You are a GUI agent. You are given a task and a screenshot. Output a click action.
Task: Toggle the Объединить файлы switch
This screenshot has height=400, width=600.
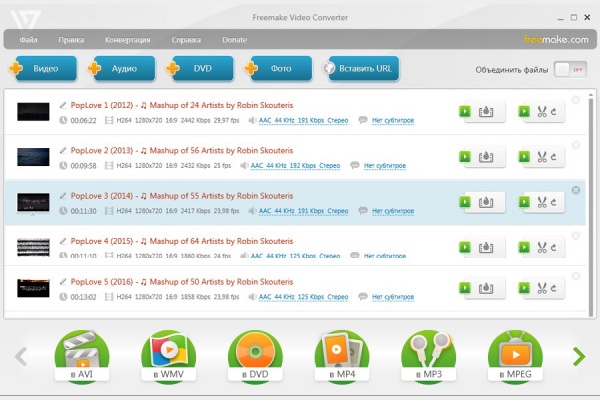[570, 70]
